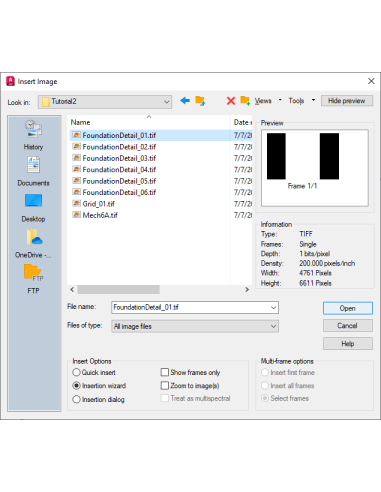Click the blue Back arrow icon
Image resolution: width=381 pixels, height=492 pixels.
pyautogui.click(x=185, y=100)
